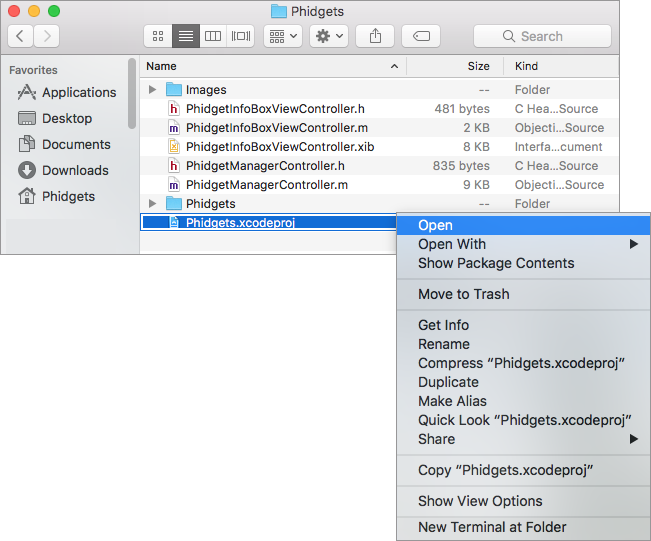Screen dimensions: 651x541
Task: Click file name PhidgetInfoBoxViewController.xib
Action: pyautogui.click(x=280, y=147)
